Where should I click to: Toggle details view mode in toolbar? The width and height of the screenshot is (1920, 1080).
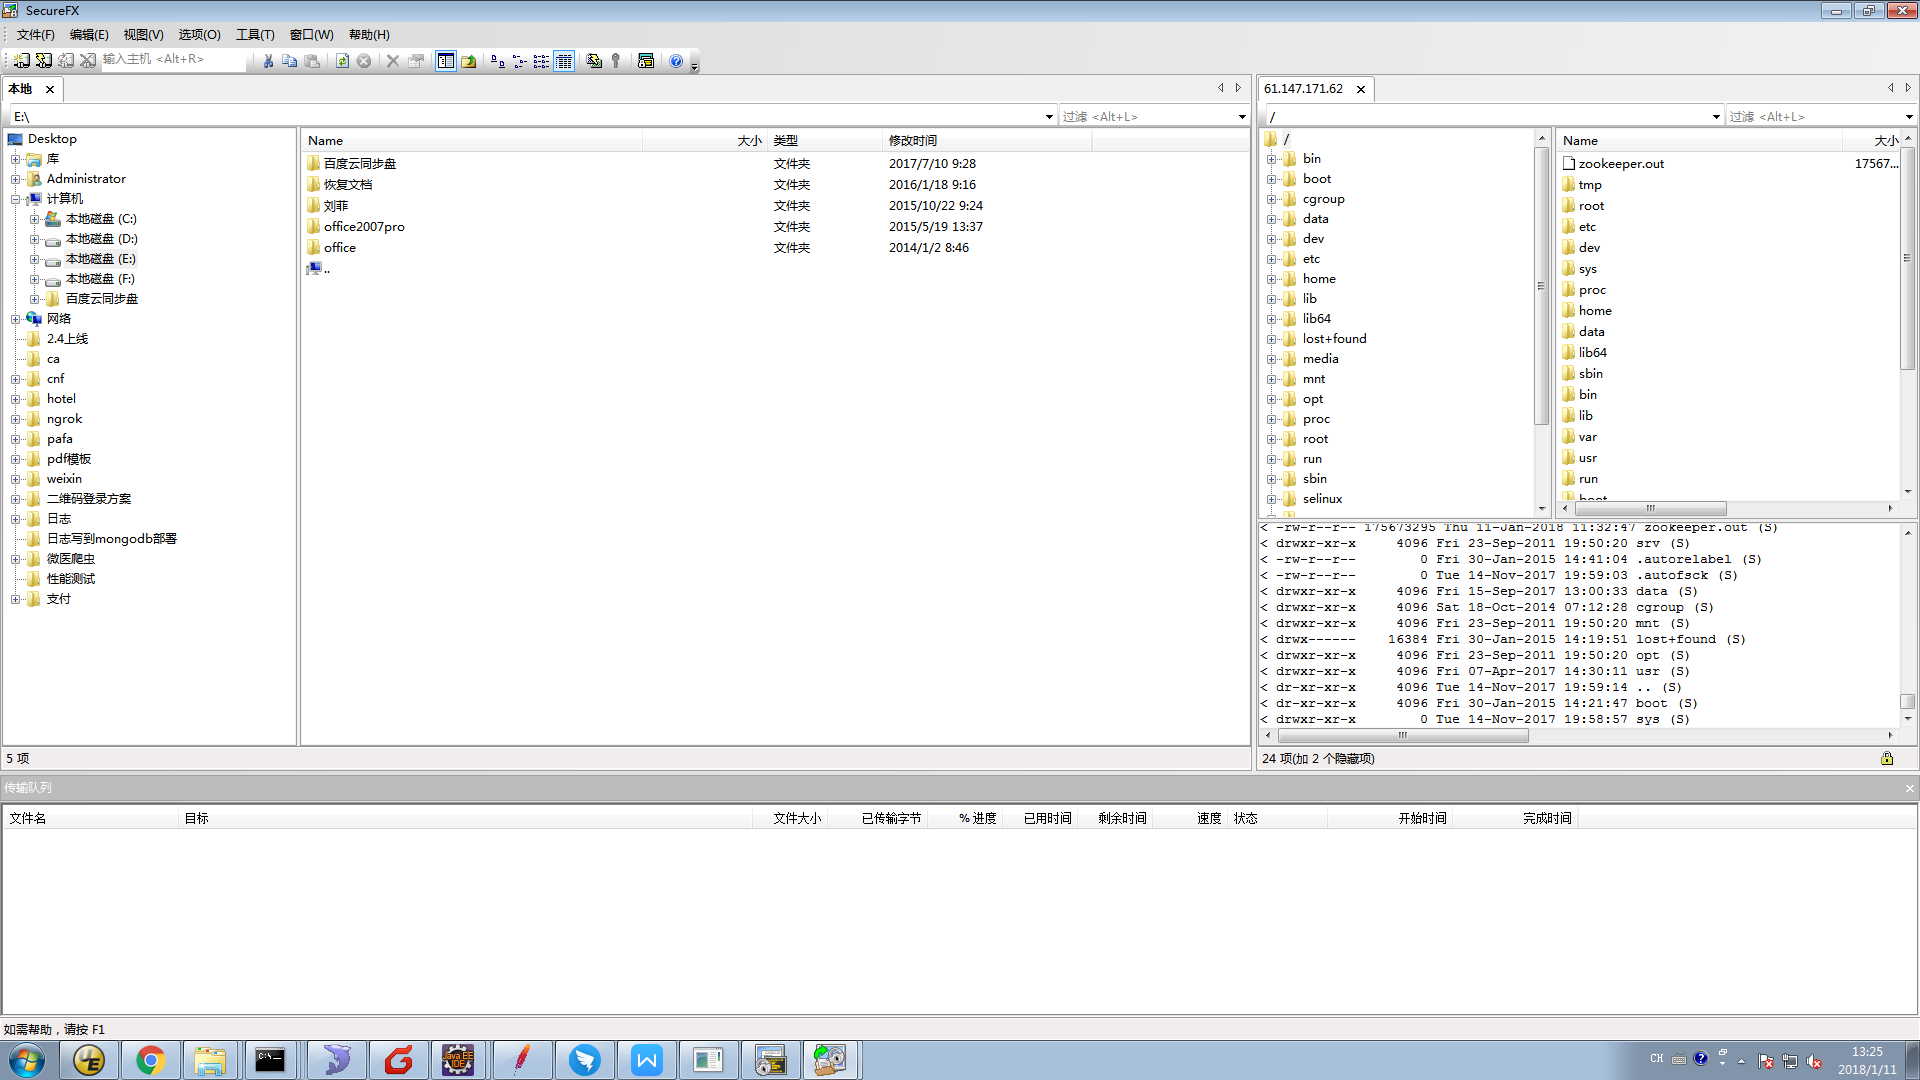564,61
